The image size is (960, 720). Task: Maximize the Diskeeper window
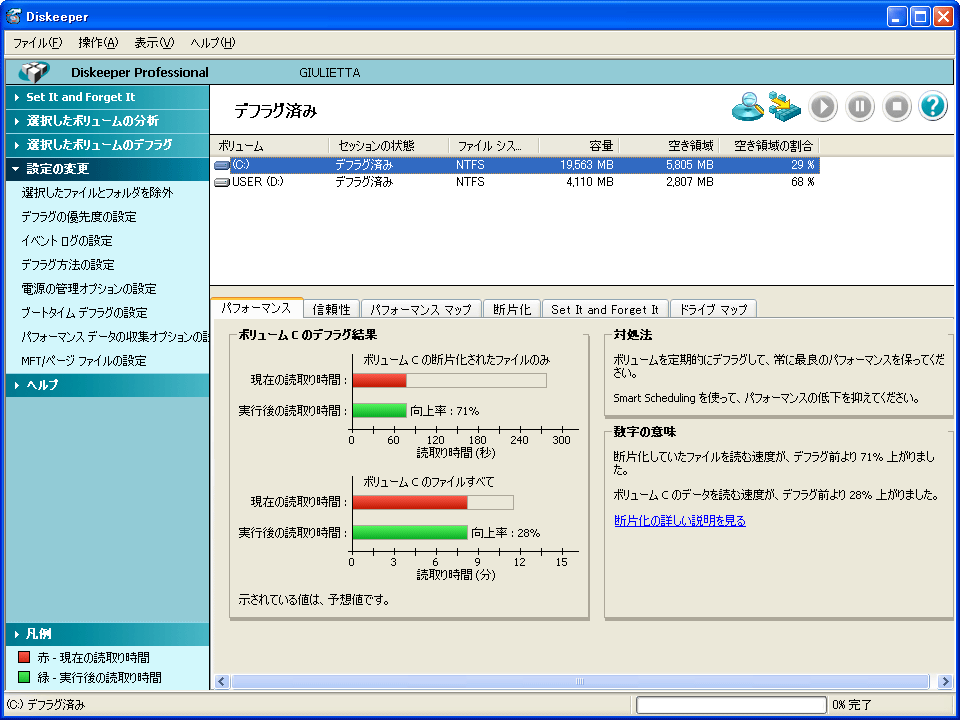point(920,17)
